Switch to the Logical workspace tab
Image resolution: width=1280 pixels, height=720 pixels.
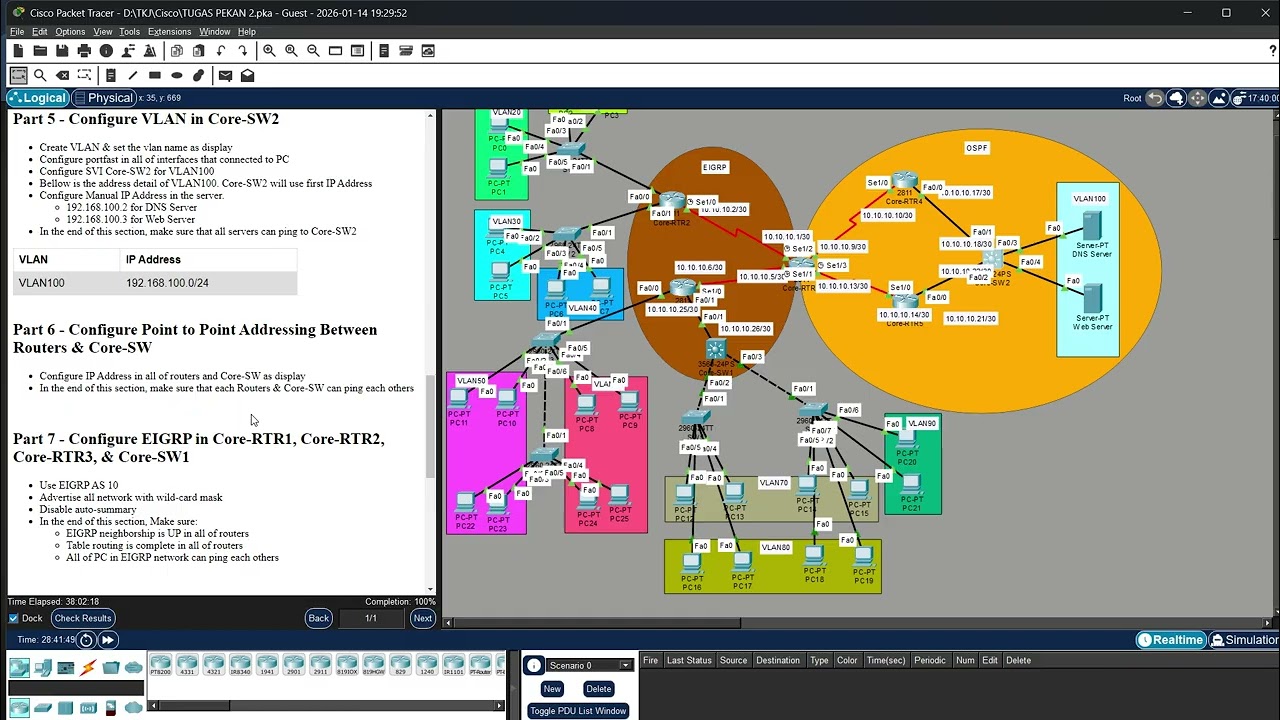pos(38,98)
